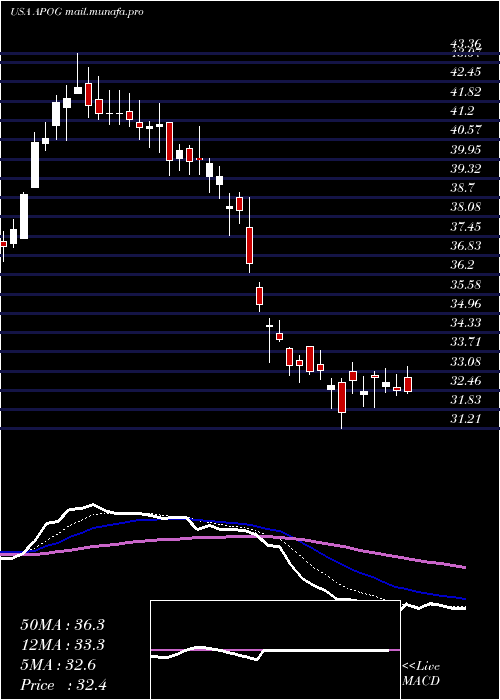Click the 31.21 price axis label
The image size is (500, 700).
(x=466, y=419)
